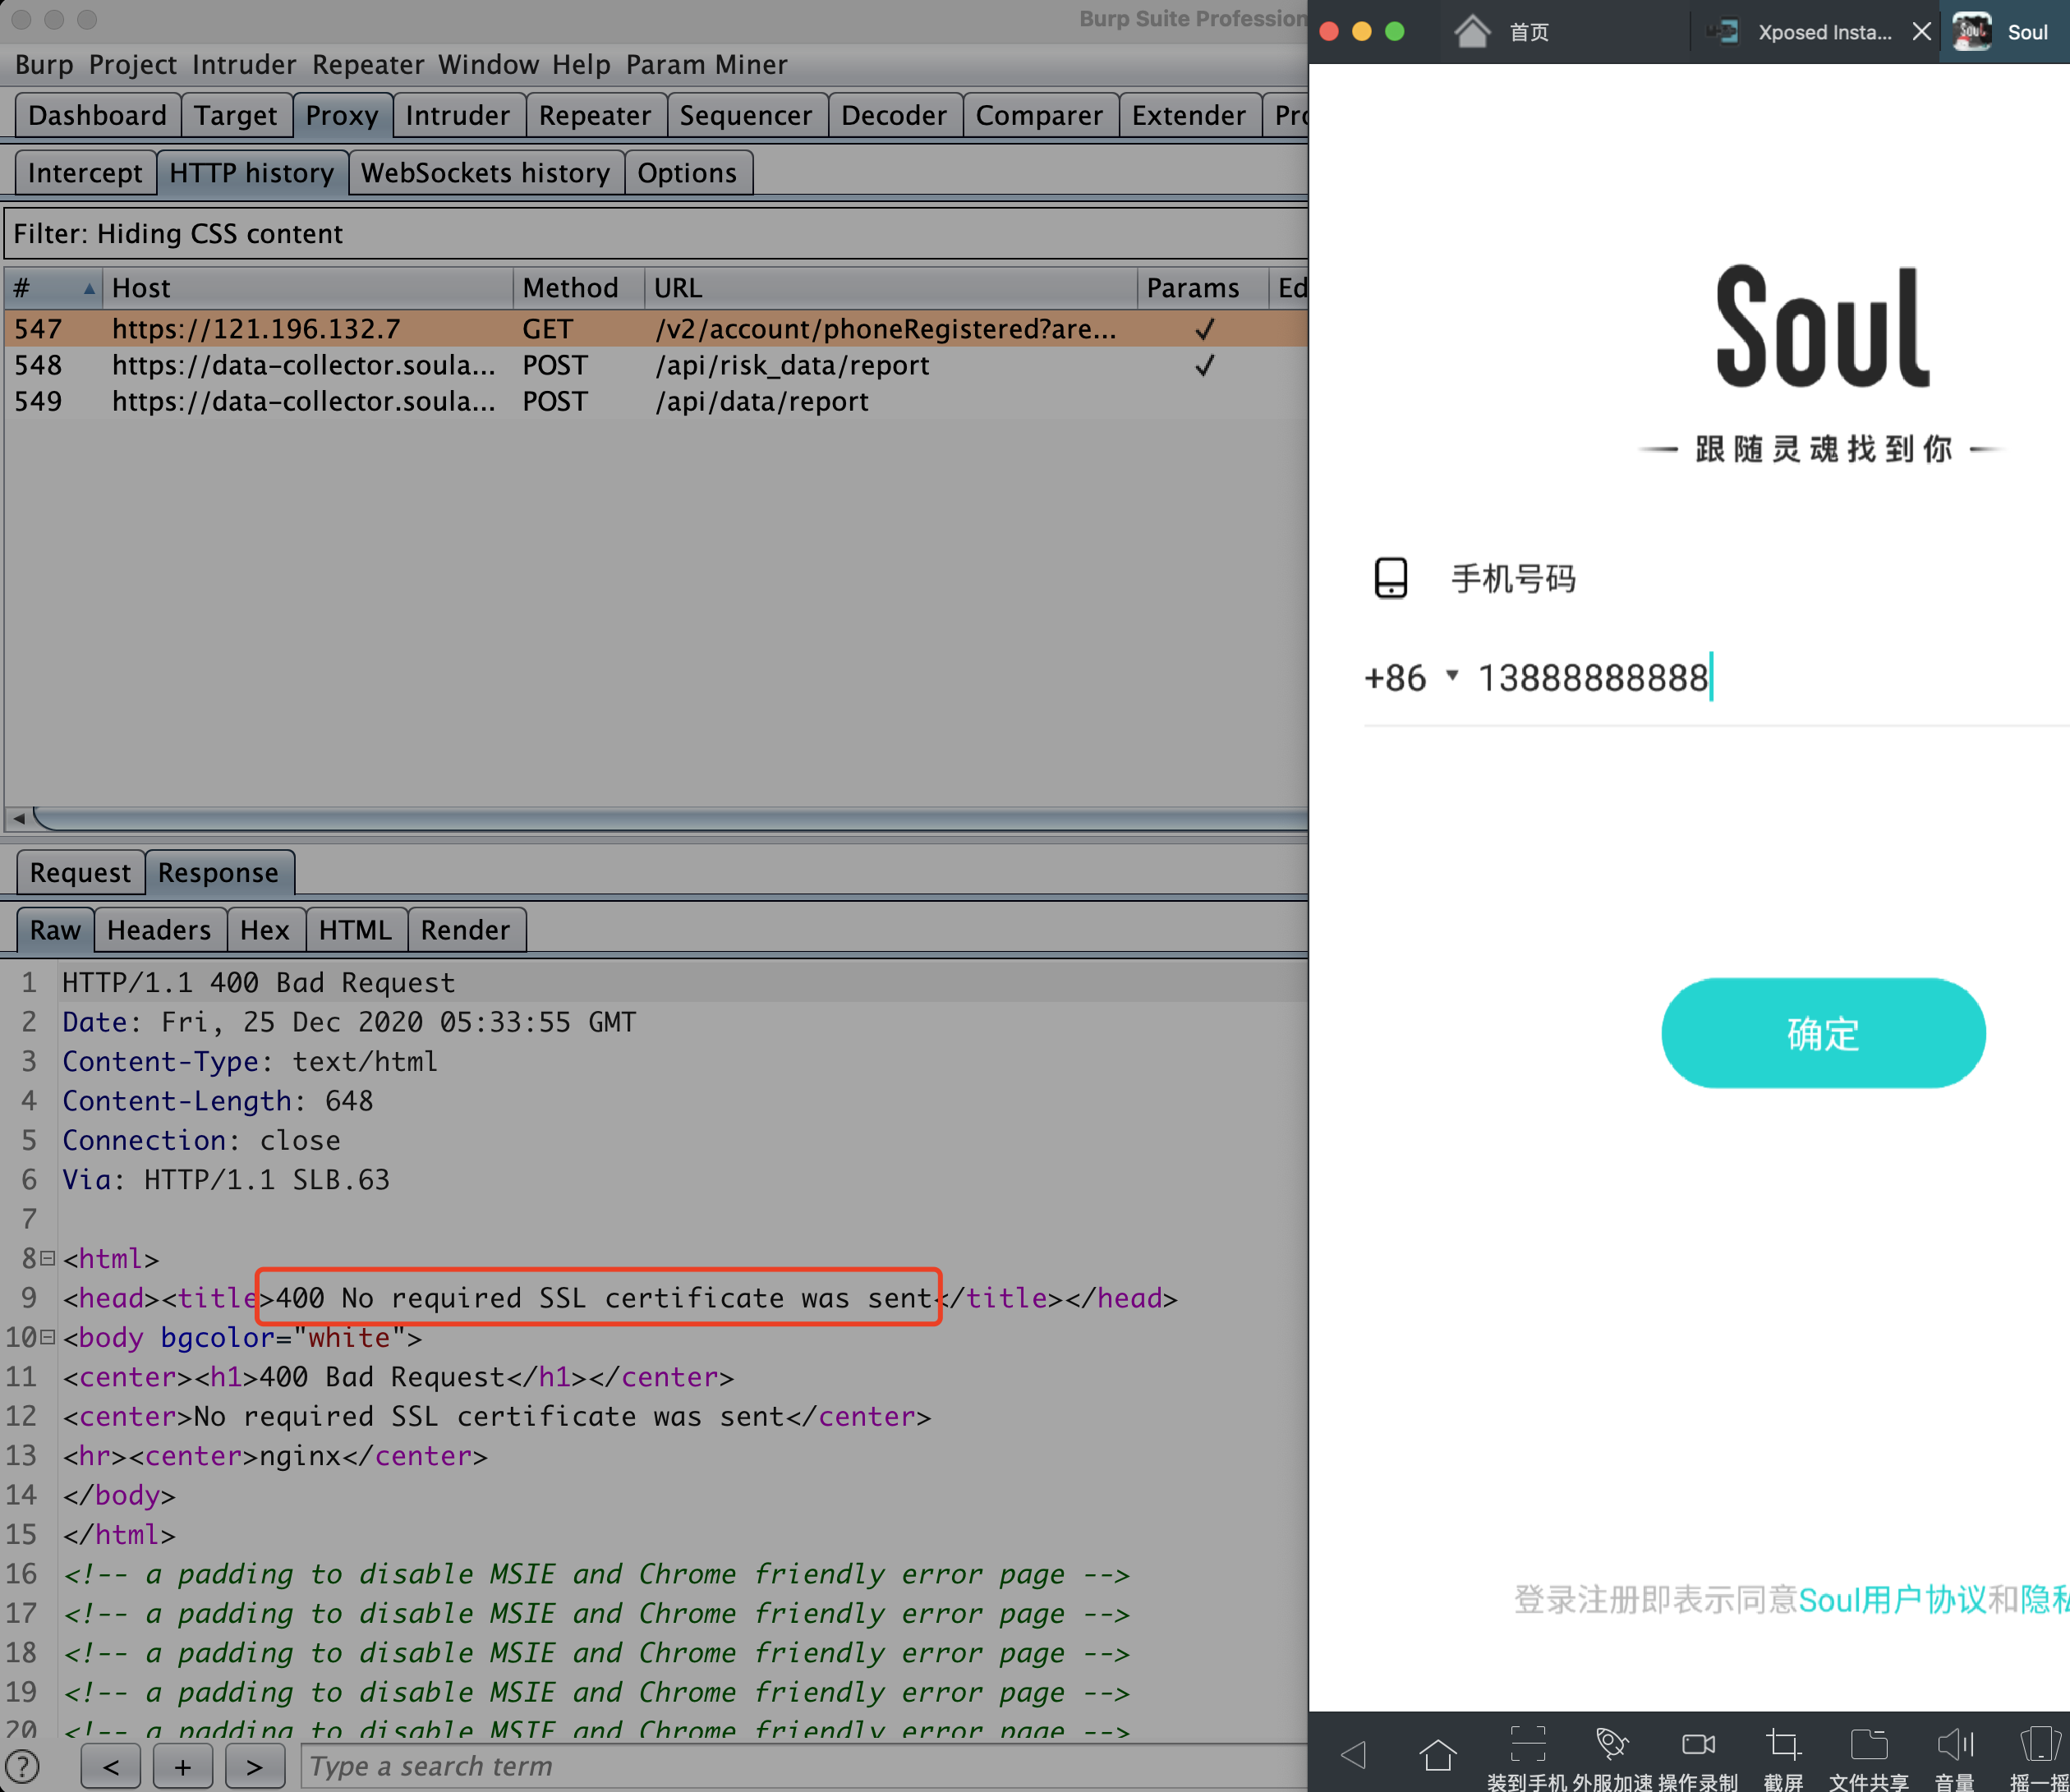Take a screenshot with the crop icon
The height and width of the screenshot is (1792, 2070).
[1783, 1745]
